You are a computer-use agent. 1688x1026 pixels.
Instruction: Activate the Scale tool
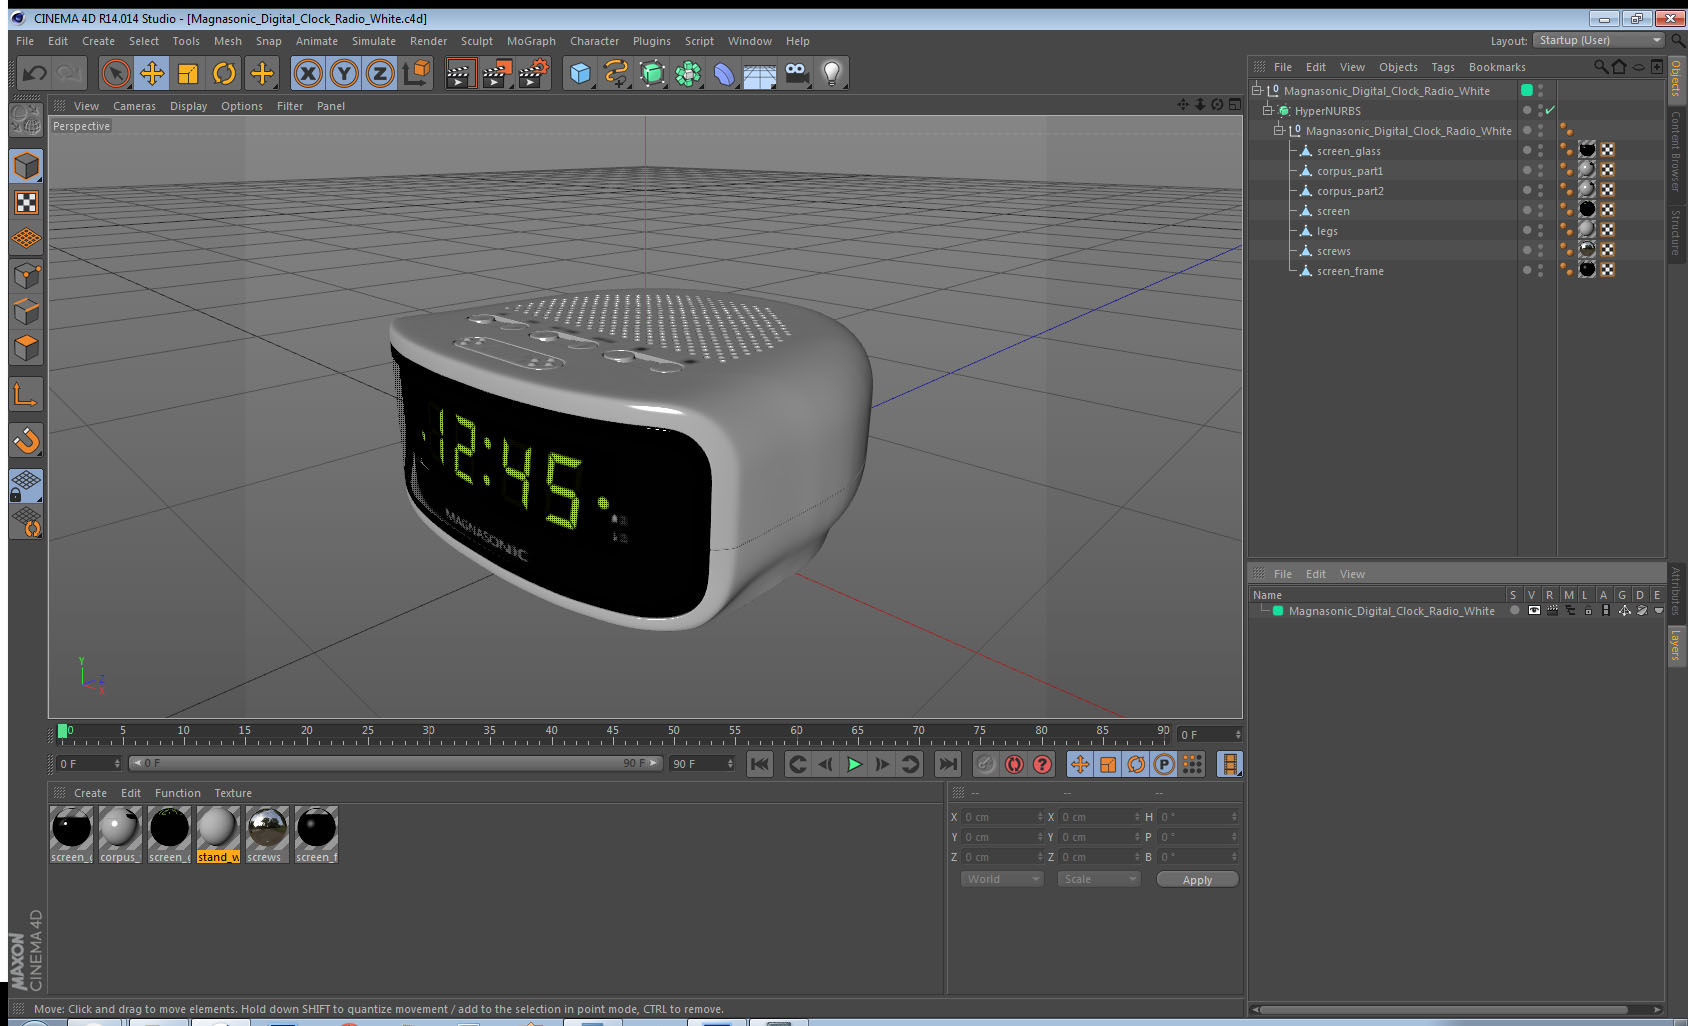point(188,73)
